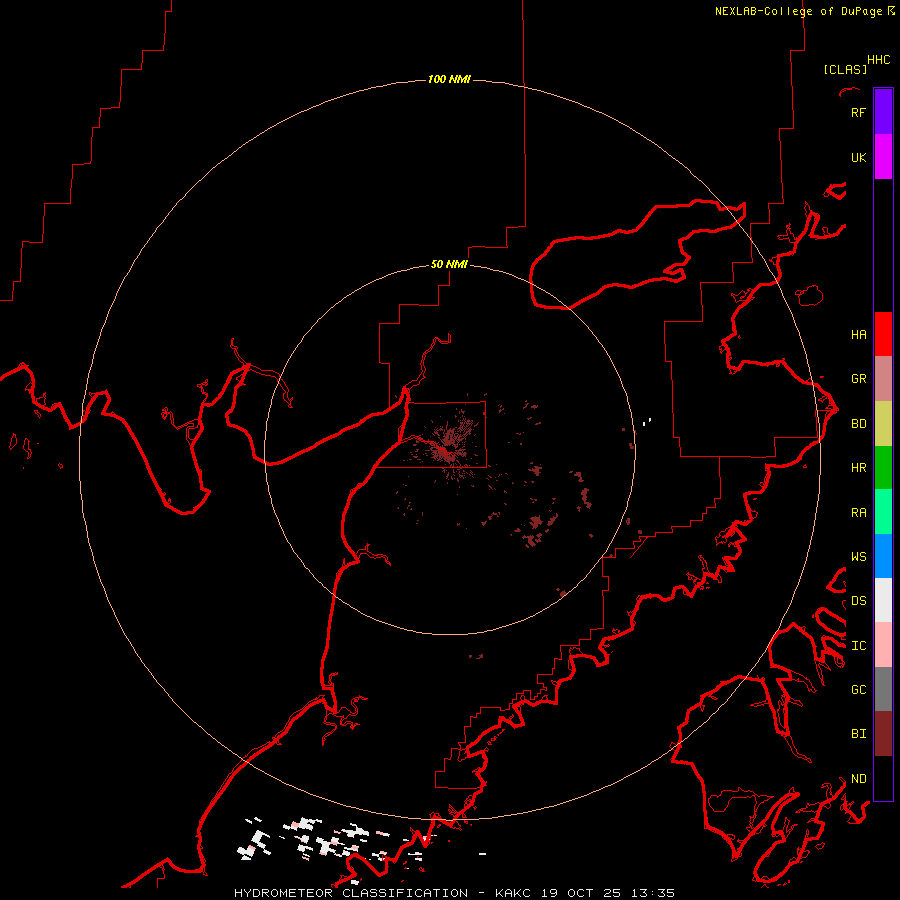Click the DS white legend swatch

(883, 600)
